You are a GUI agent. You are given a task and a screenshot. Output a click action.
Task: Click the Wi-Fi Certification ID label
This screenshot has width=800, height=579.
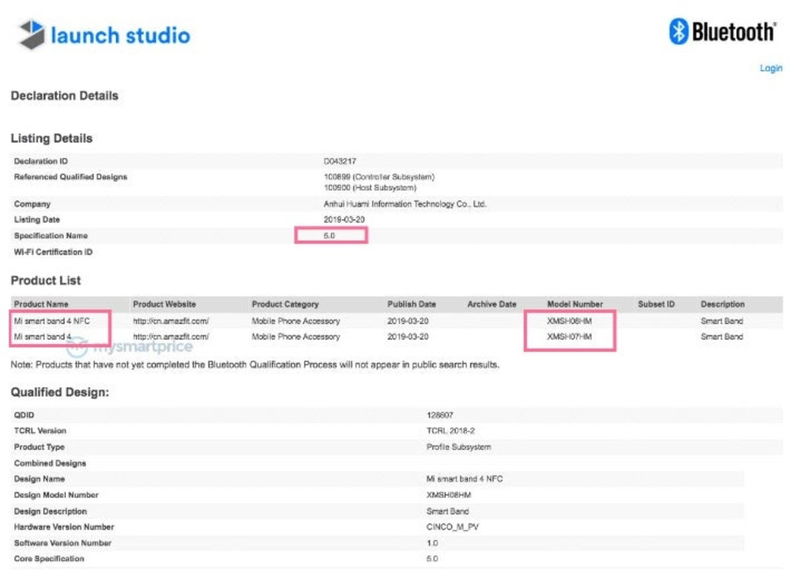pyautogui.click(x=53, y=252)
